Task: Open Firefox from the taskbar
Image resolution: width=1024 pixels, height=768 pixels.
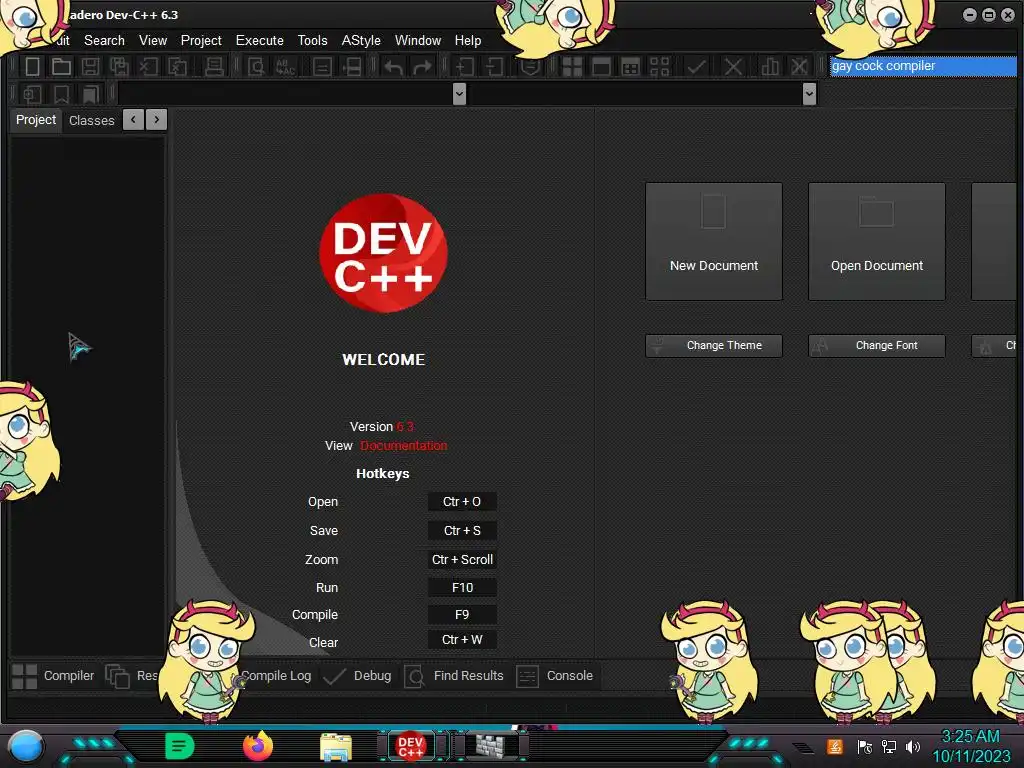Action: (258, 746)
